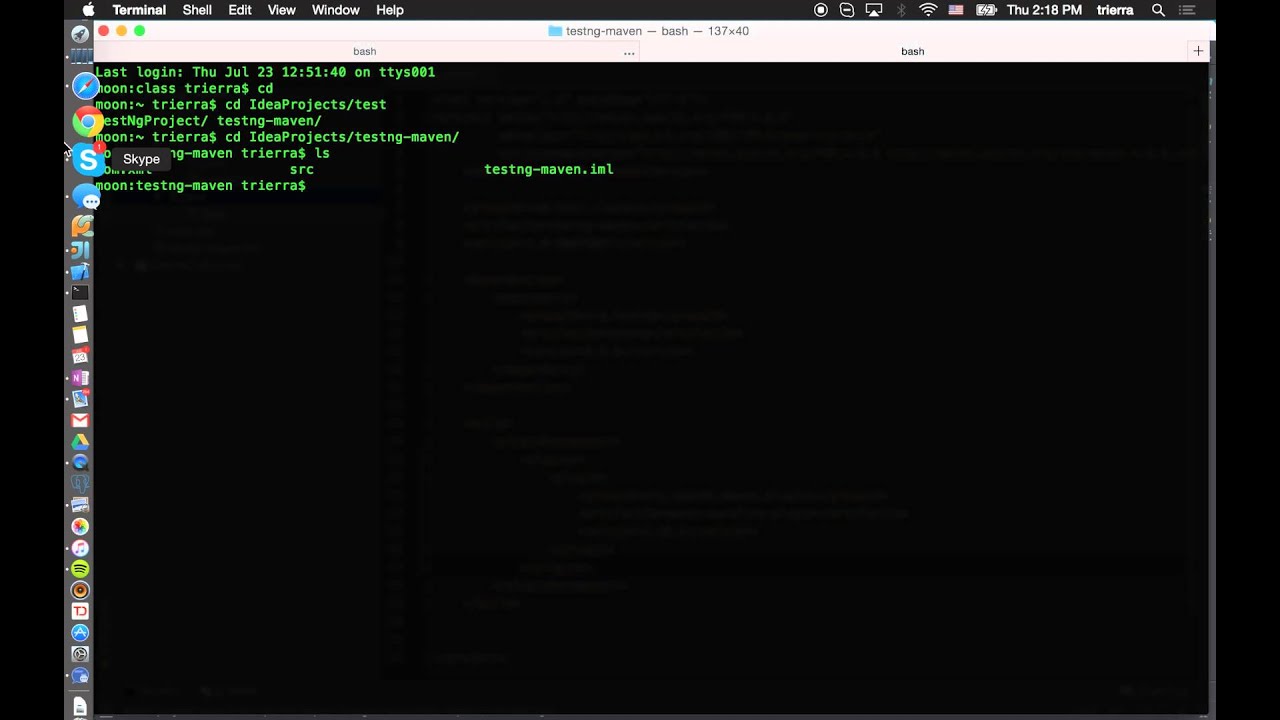
Task: Open Xcode from the dock
Action: coord(80,271)
